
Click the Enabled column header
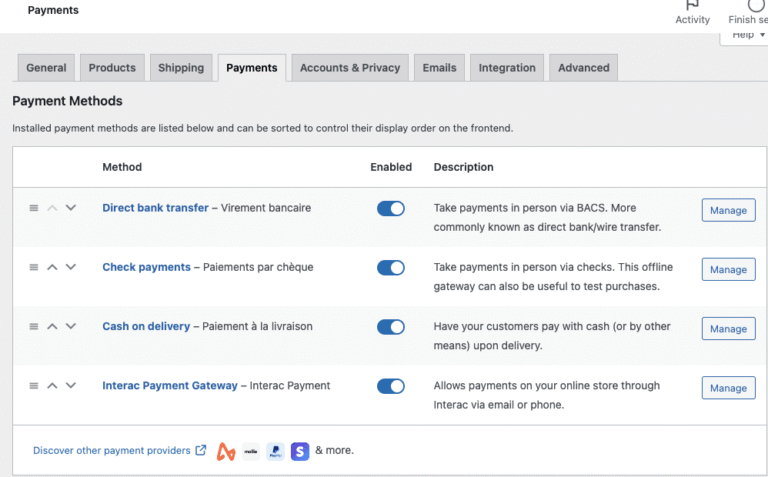pyautogui.click(x=391, y=167)
